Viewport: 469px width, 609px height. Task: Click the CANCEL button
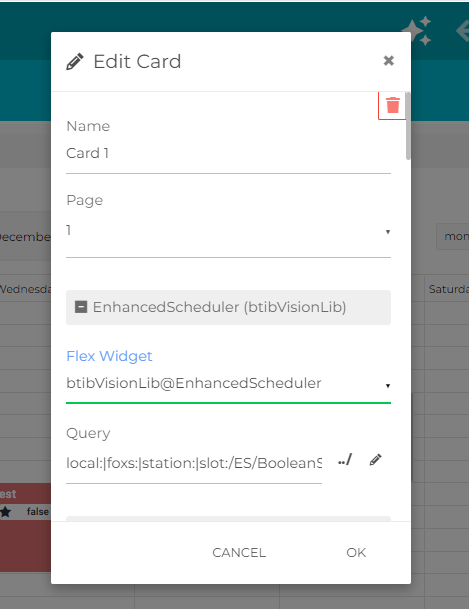pyautogui.click(x=239, y=553)
